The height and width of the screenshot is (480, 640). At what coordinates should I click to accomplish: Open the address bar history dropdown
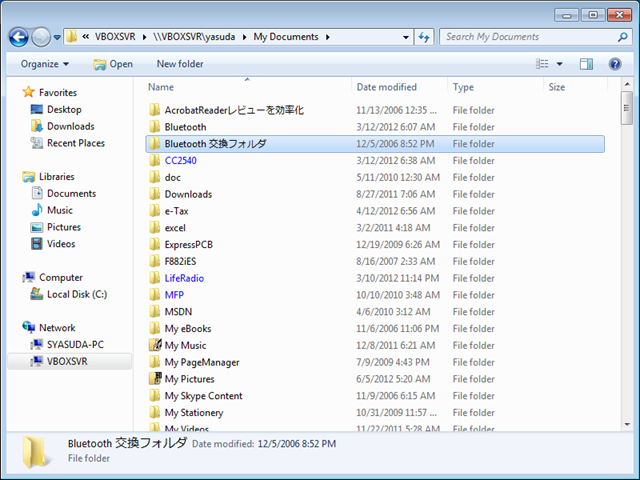point(406,37)
